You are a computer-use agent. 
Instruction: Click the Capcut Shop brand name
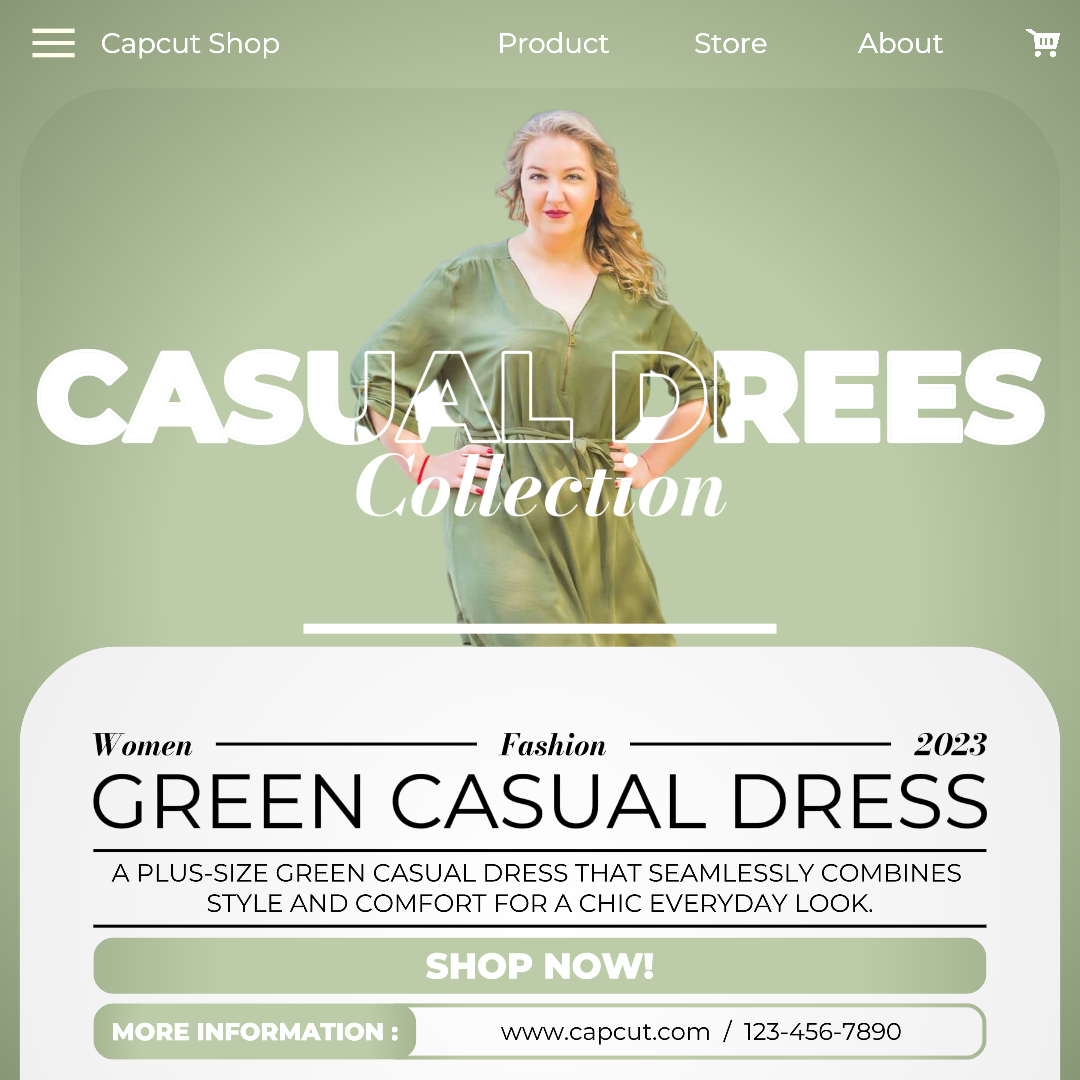click(190, 43)
